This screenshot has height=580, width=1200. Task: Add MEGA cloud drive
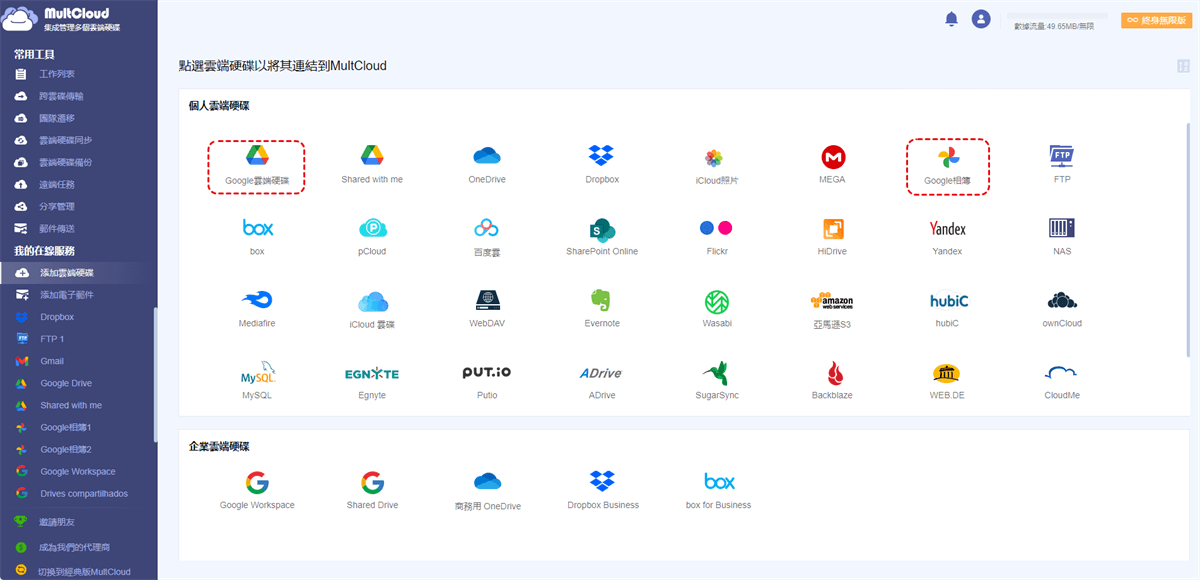[833, 165]
